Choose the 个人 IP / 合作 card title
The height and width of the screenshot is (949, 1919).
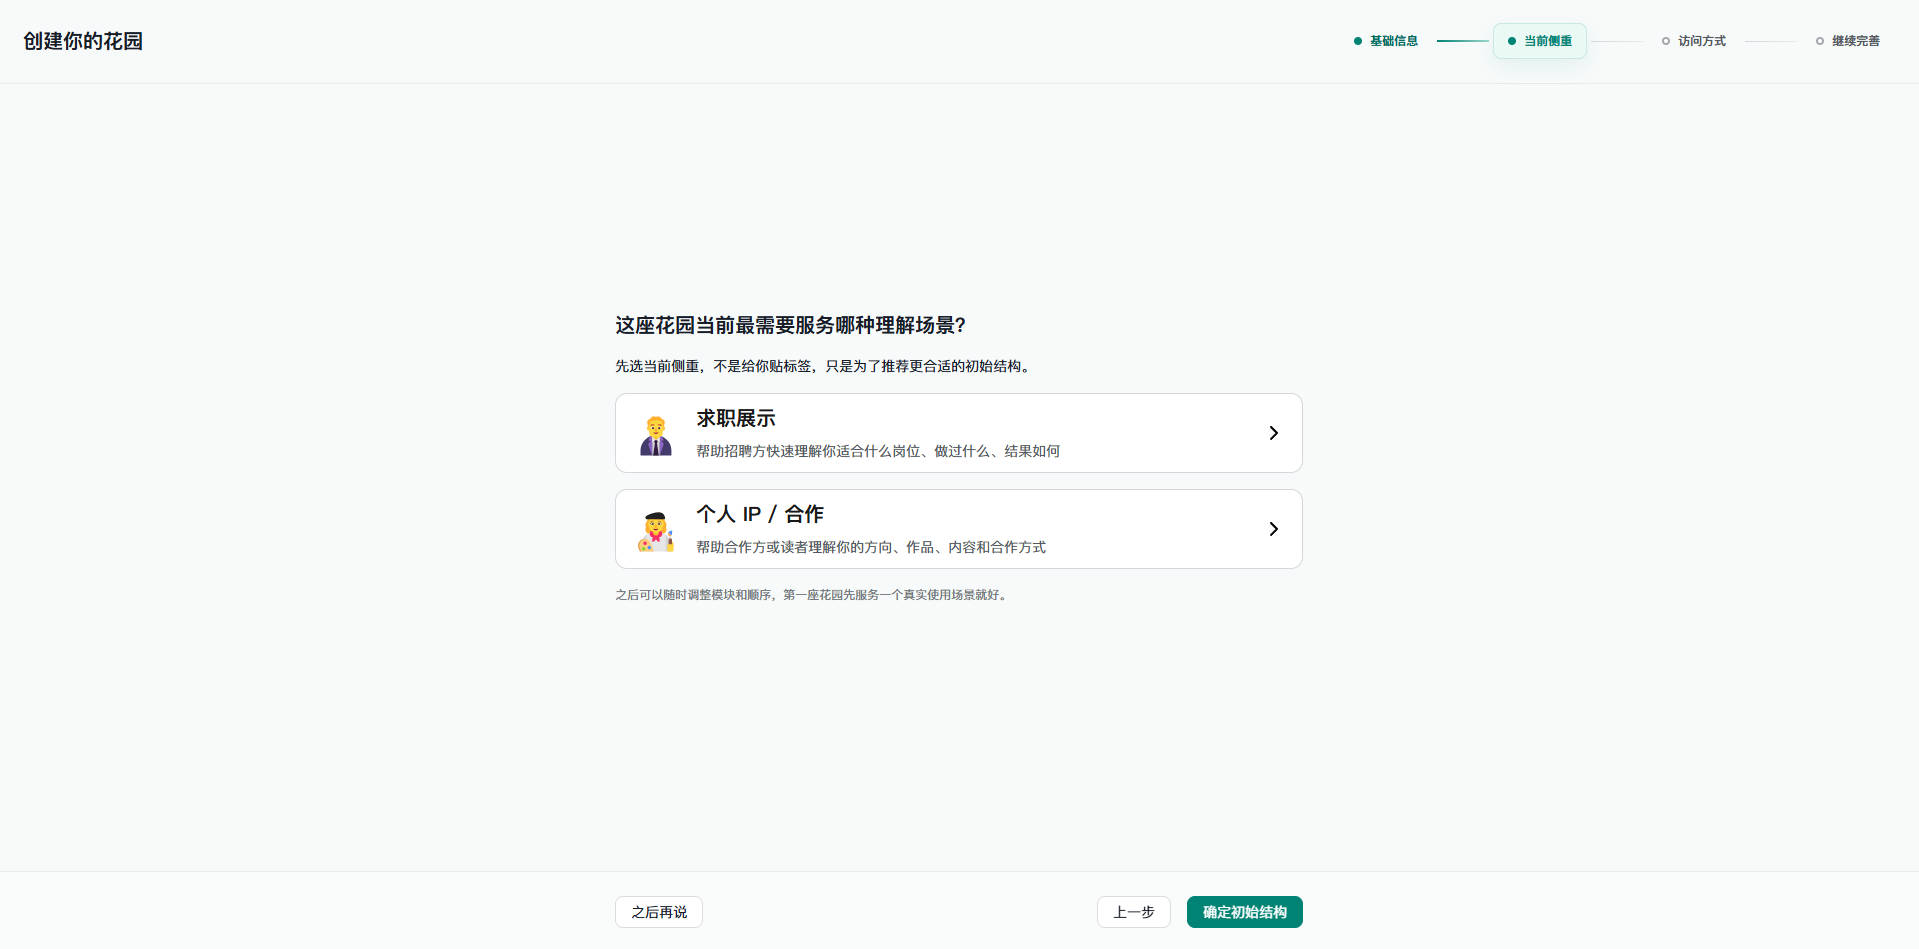tap(760, 514)
